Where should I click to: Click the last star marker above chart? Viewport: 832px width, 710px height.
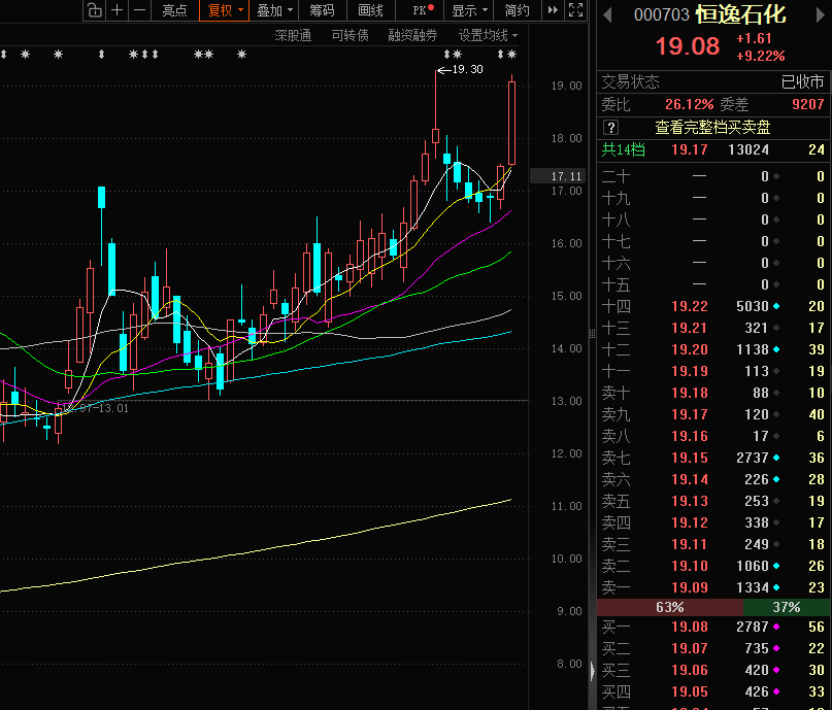[512, 54]
